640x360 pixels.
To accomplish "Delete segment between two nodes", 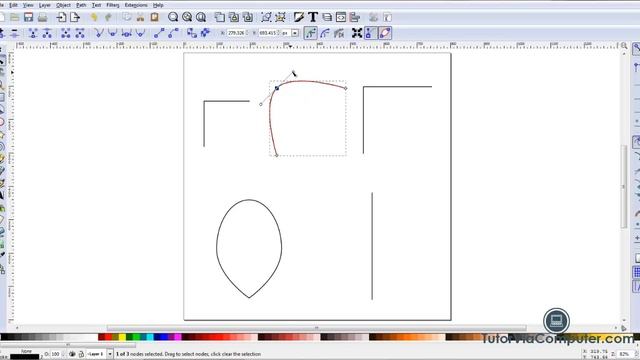I will point(80,33).
